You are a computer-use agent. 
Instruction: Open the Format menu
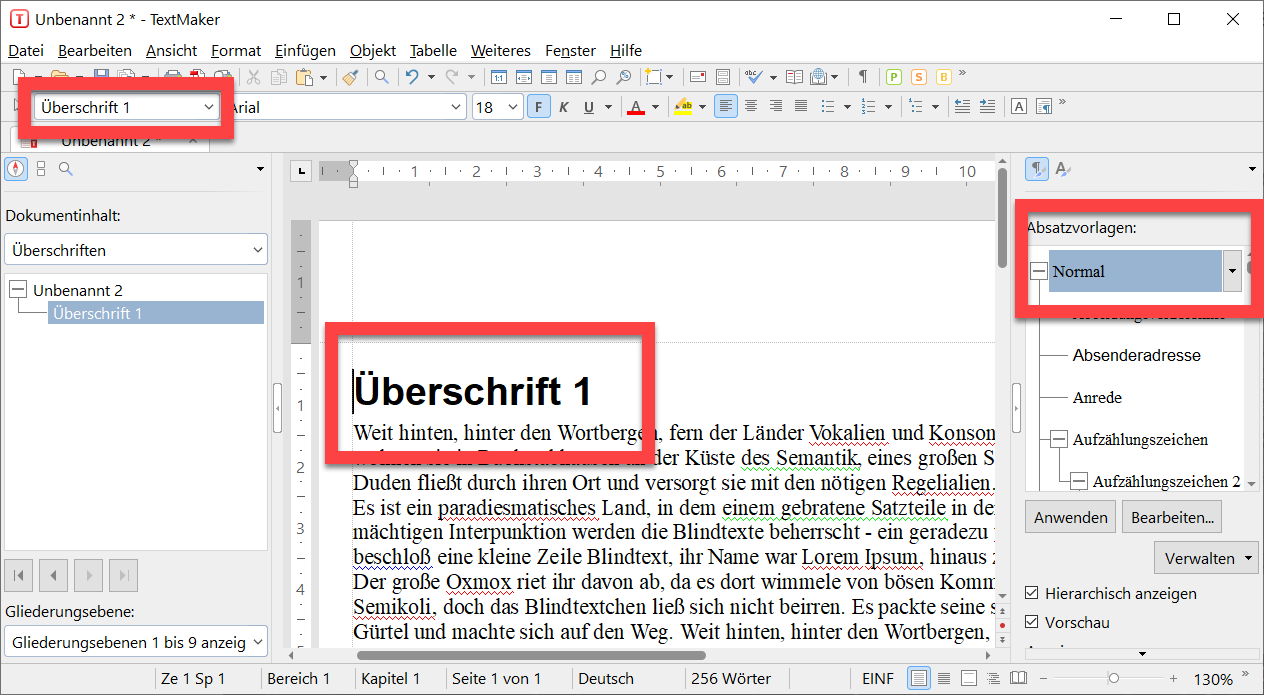click(x=236, y=50)
